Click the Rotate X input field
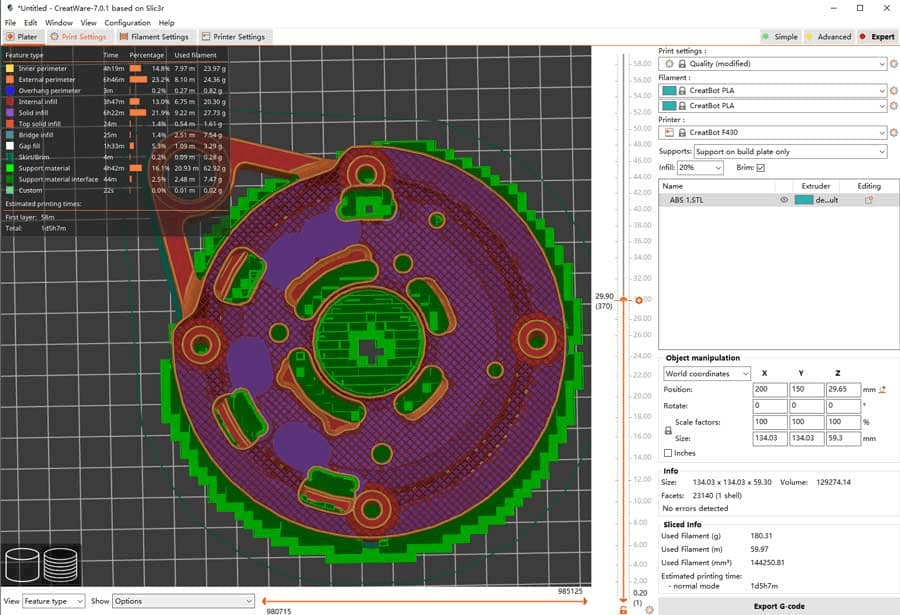 click(770, 405)
